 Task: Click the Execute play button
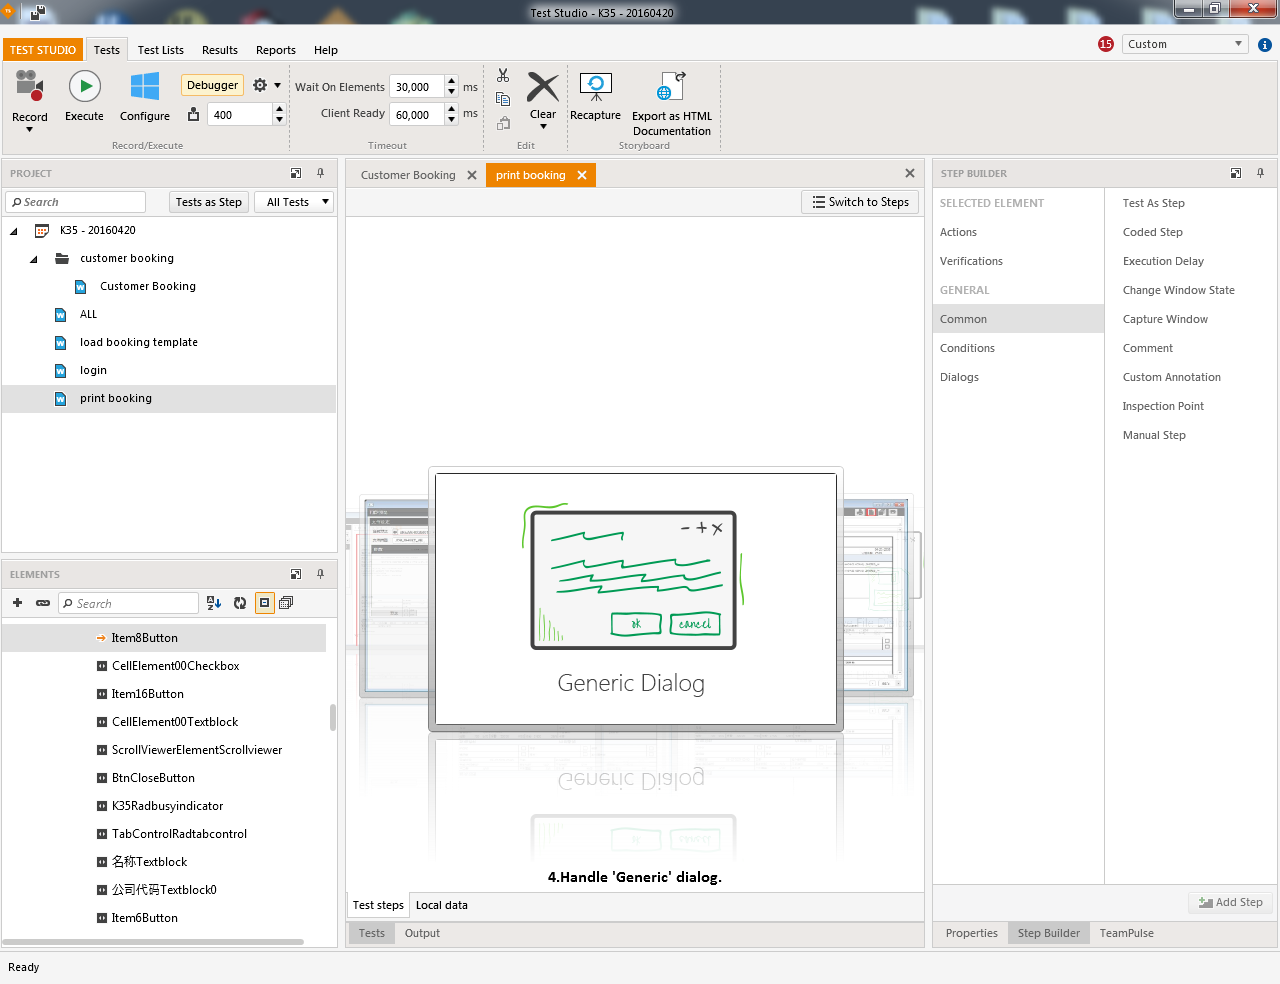(x=84, y=88)
